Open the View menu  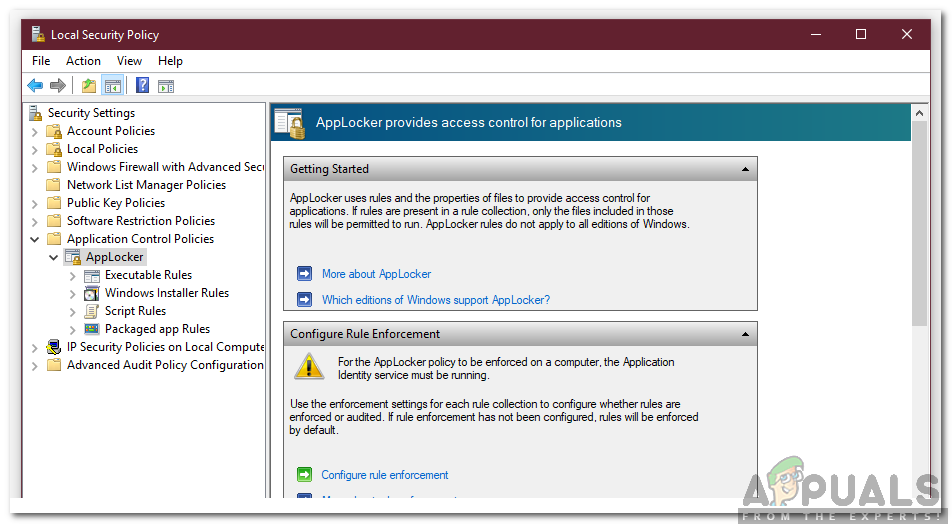pyautogui.click(x=129, y=61)
